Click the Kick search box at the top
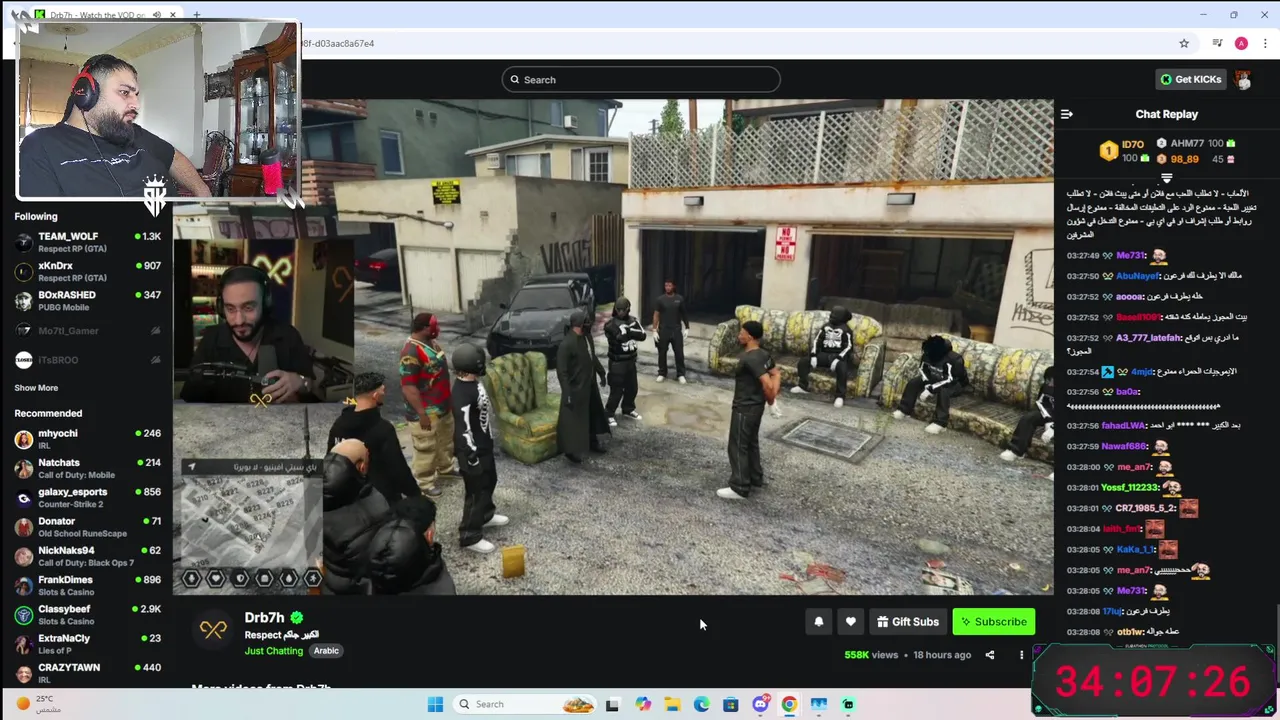The image size is (1280, 720). coord(641,80)
